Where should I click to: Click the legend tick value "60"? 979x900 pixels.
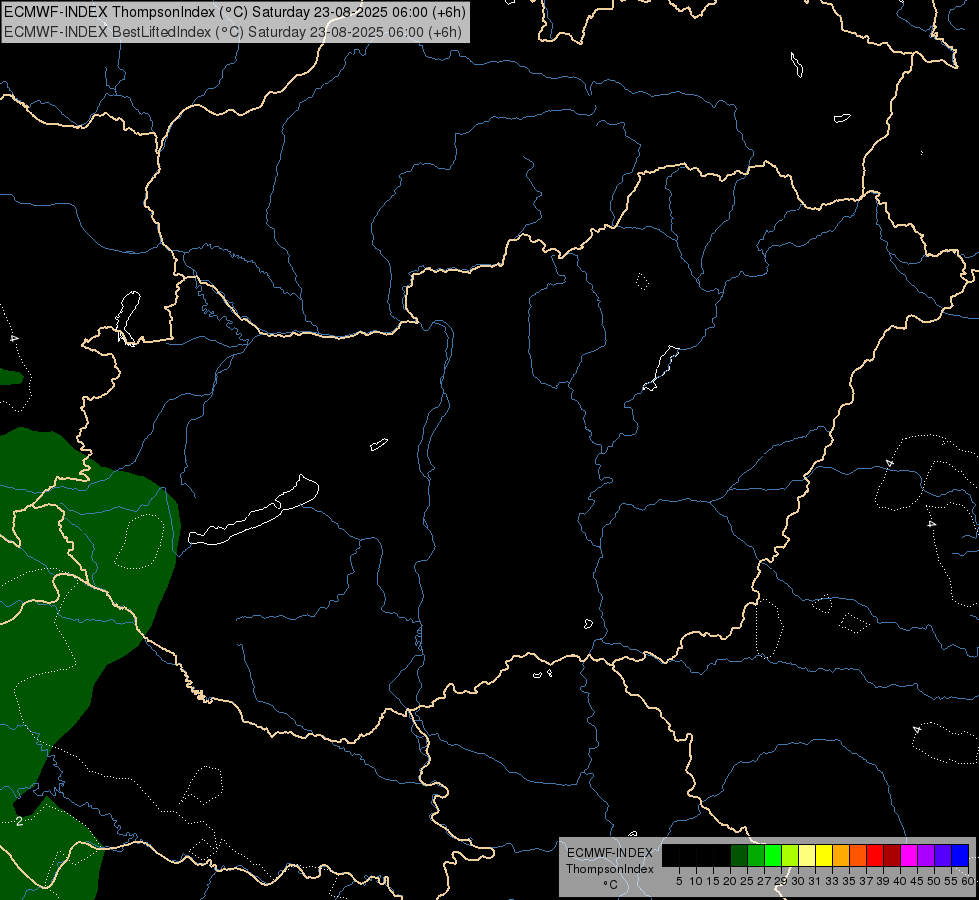pos(968,881)
